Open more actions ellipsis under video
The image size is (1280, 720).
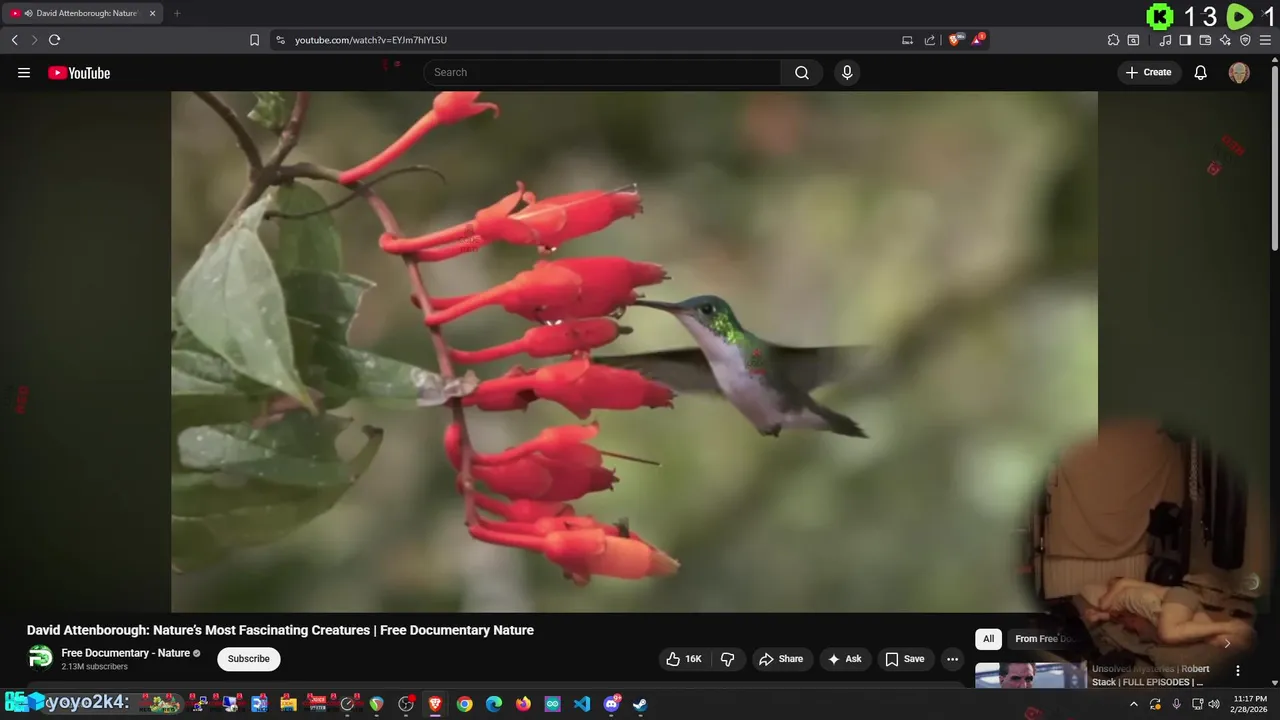pyautogui.click(x=952, y=659)
